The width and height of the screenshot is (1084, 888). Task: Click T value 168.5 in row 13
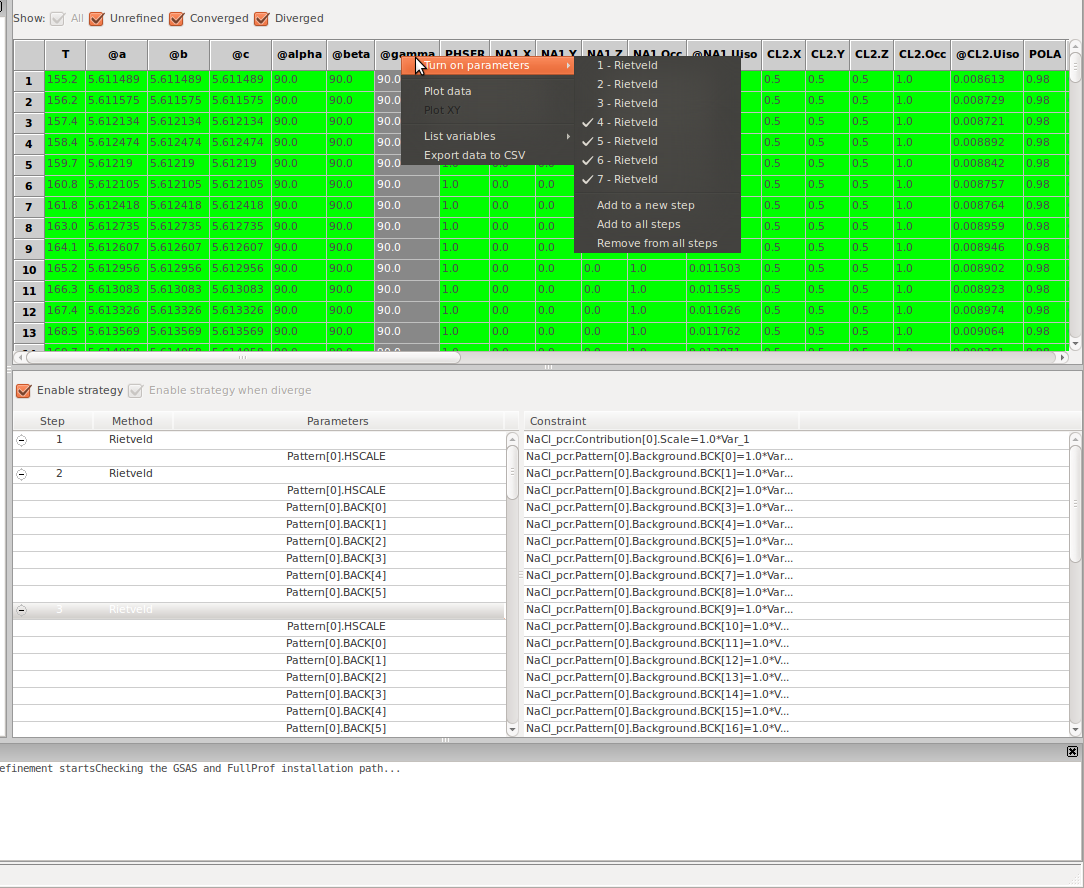point(65,331)
